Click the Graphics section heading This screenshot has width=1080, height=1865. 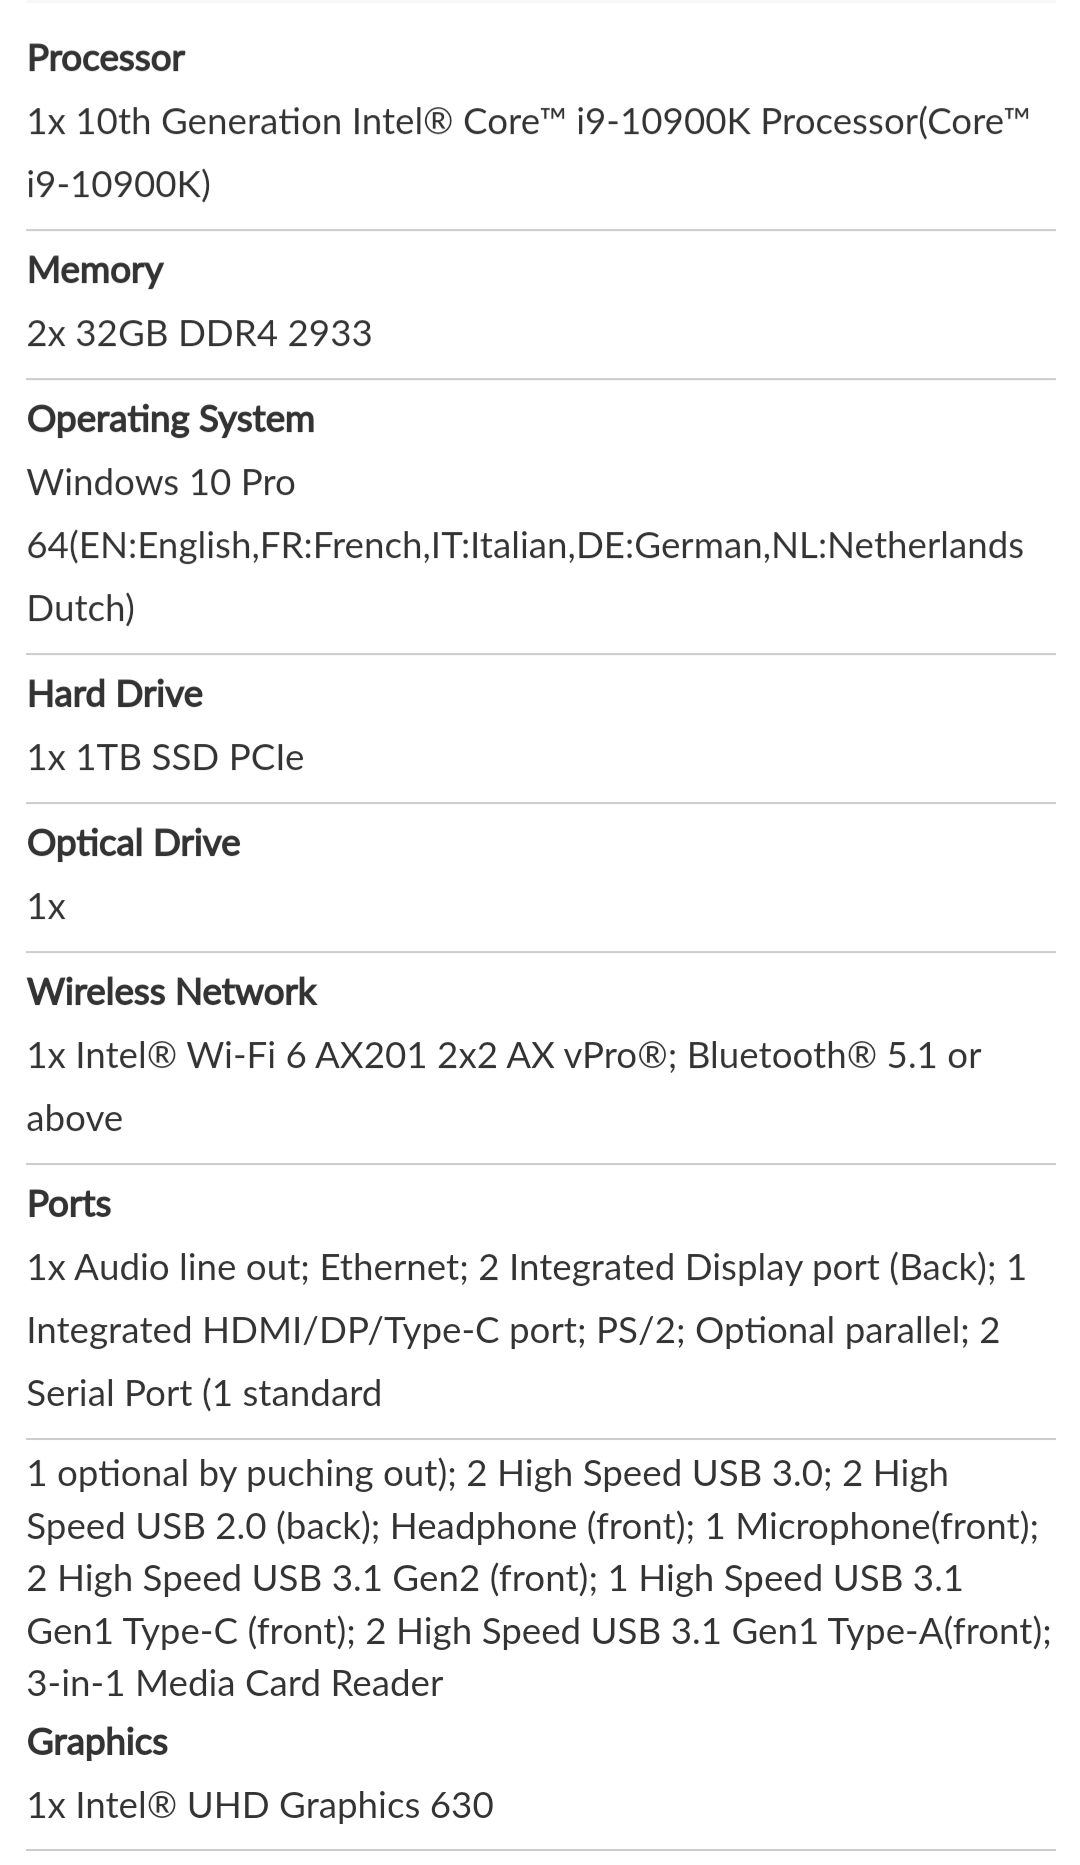click(98, 1743)
